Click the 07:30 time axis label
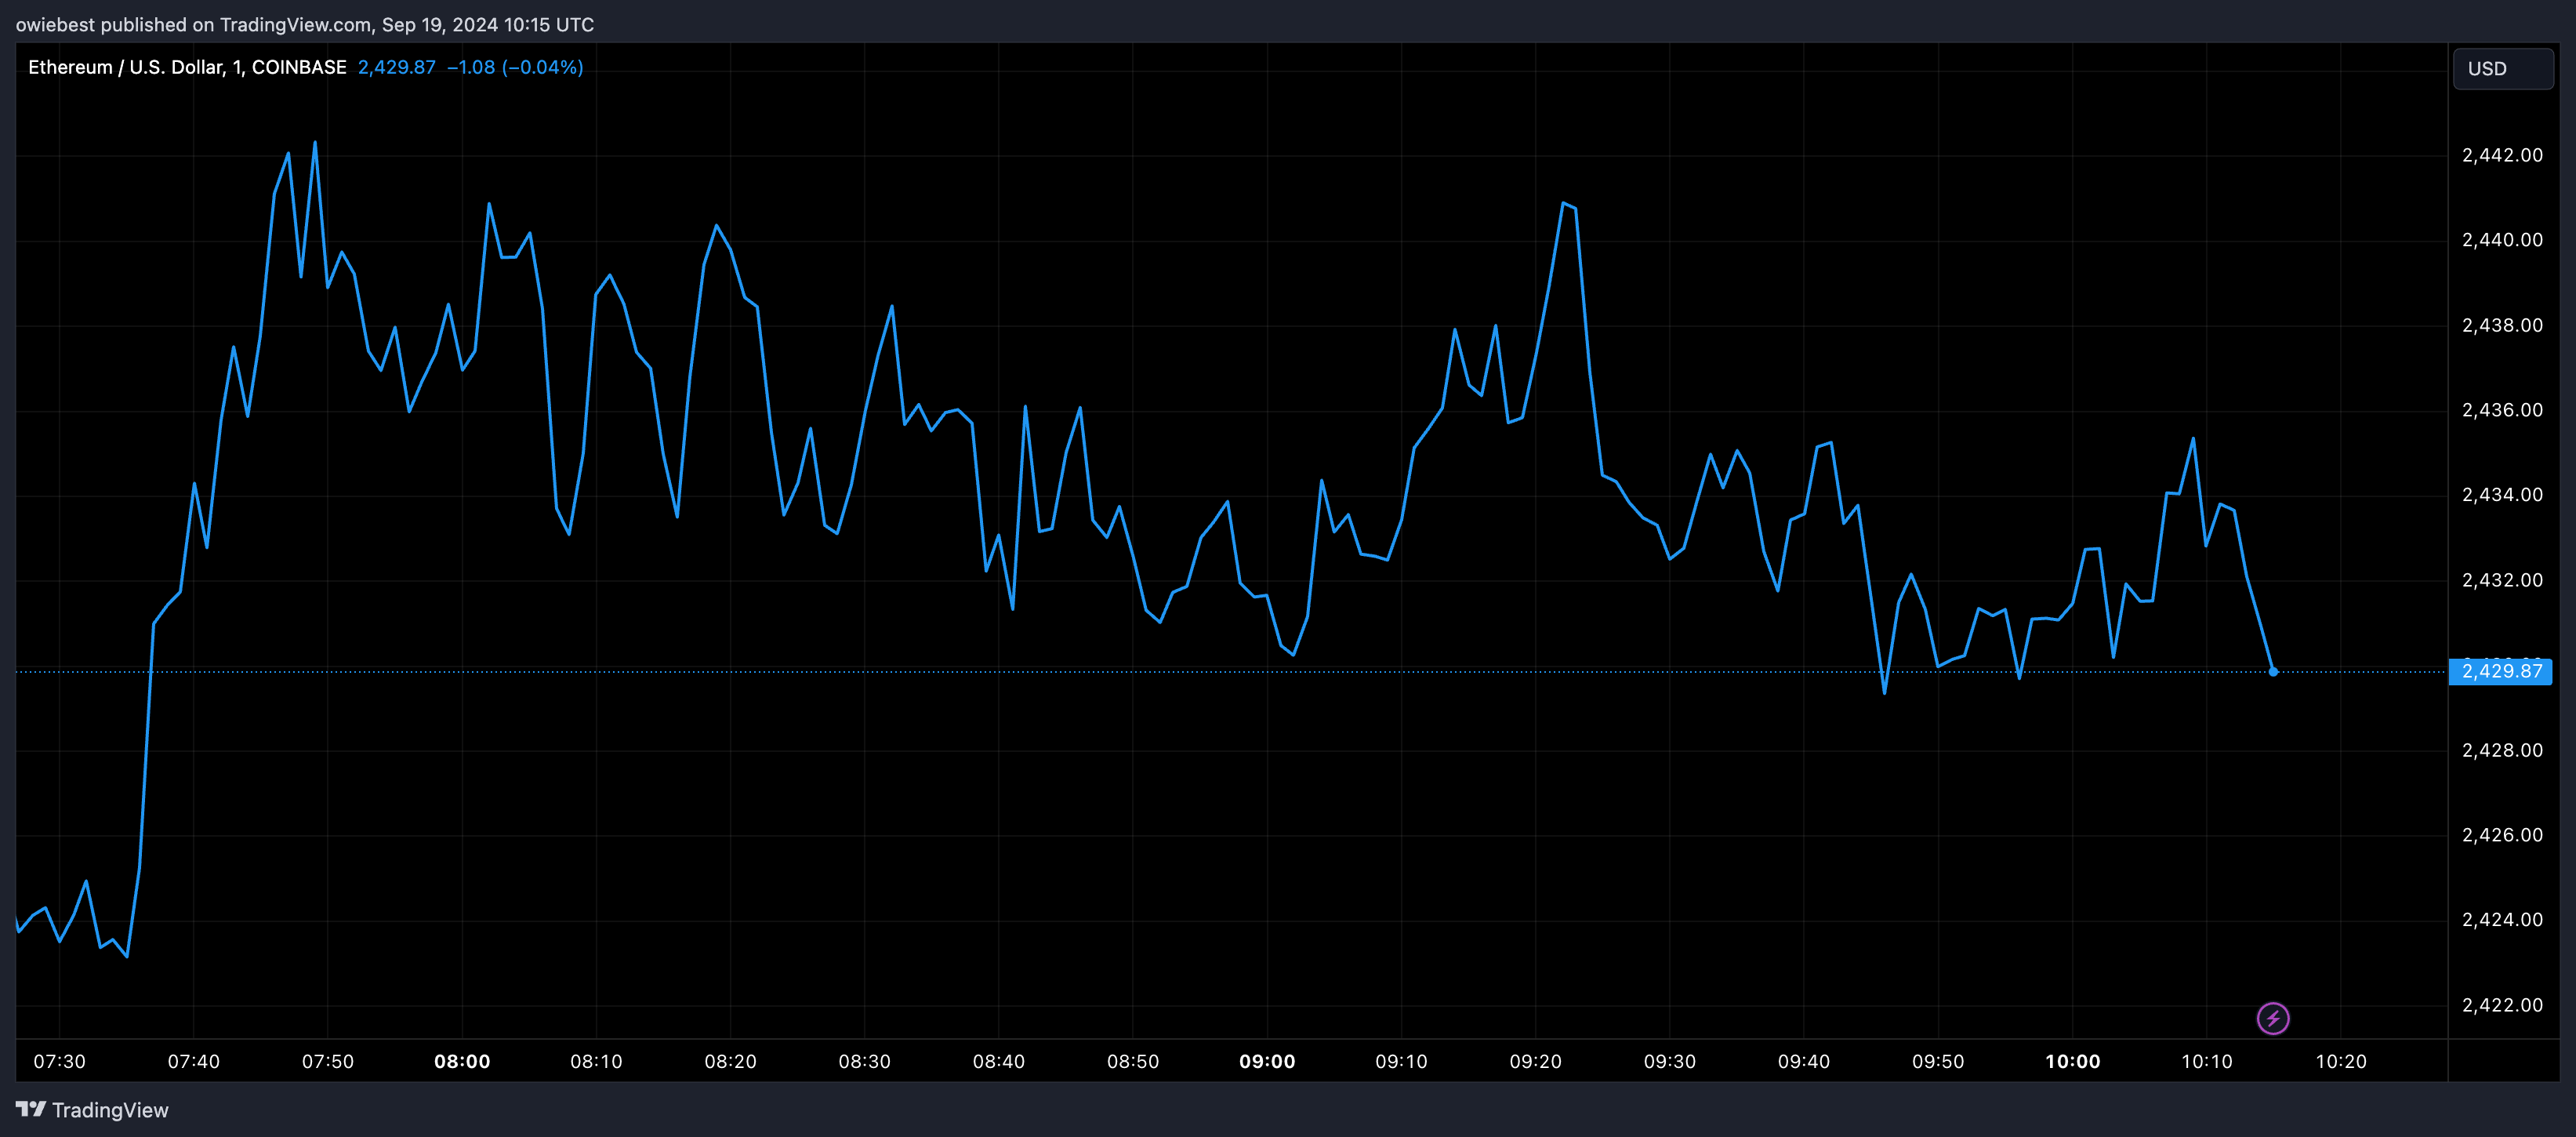The image size is (2576, 1137). (59, 1061)
